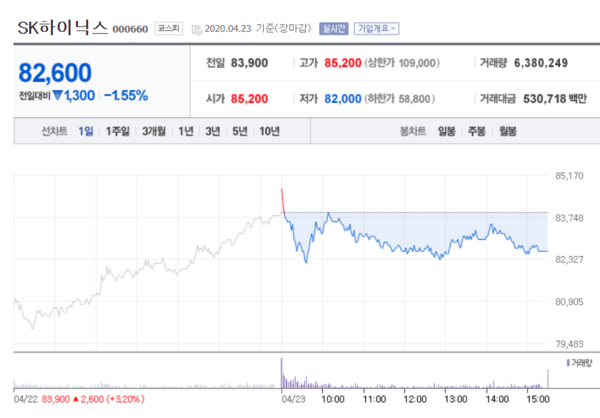Click the 전일 value 83,900
This screenshot has height=418, width=600.
tap(249, 63)
